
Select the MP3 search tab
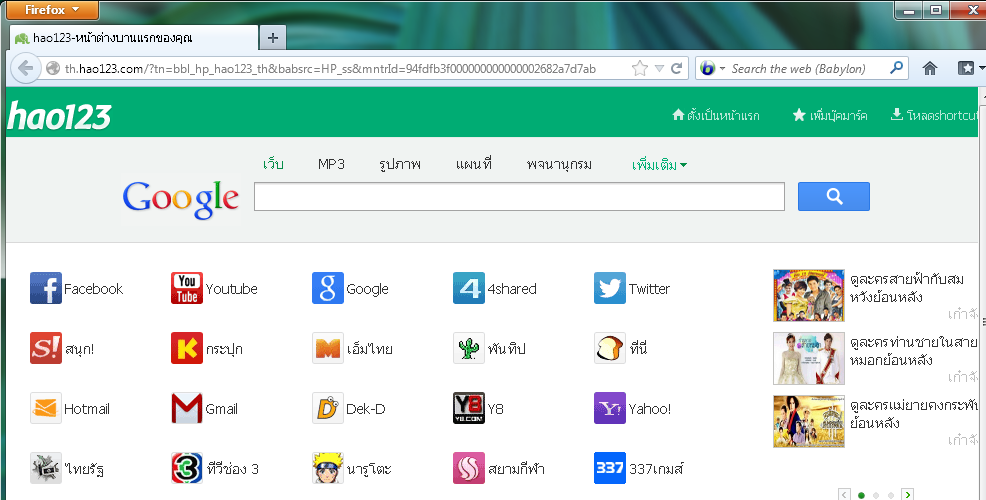331,164
